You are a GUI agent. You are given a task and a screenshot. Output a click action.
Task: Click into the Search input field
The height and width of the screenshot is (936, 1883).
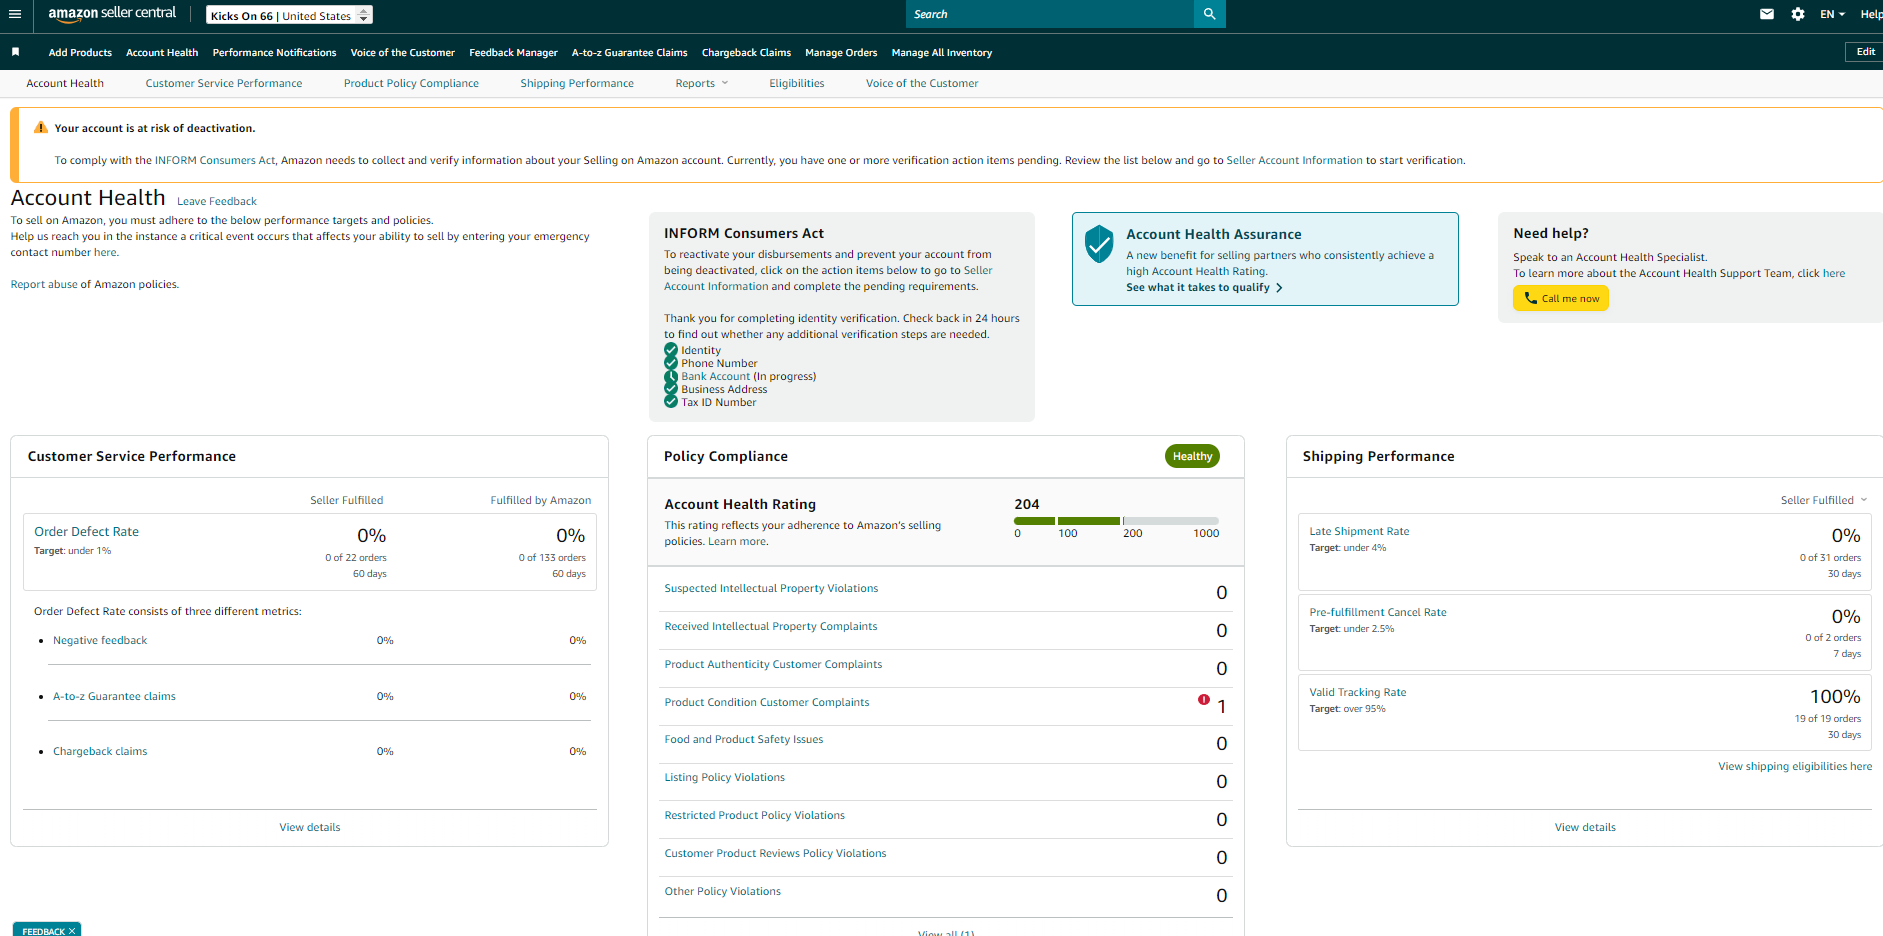pyautogui.click(x=1050, y=14)
